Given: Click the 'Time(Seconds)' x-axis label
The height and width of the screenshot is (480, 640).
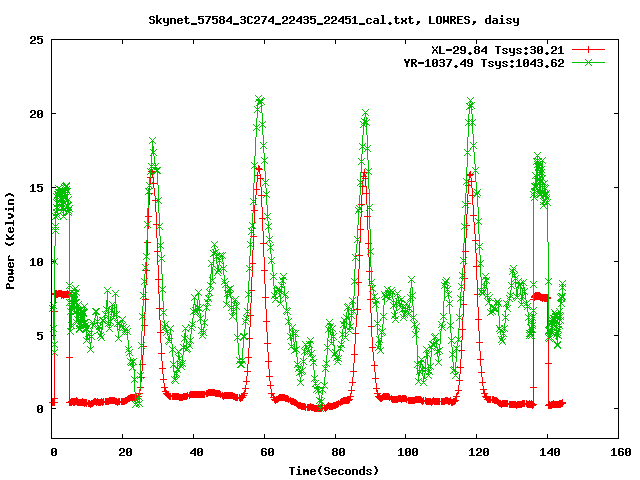Looking at the screenshot, I should click(x=334, y=471).
